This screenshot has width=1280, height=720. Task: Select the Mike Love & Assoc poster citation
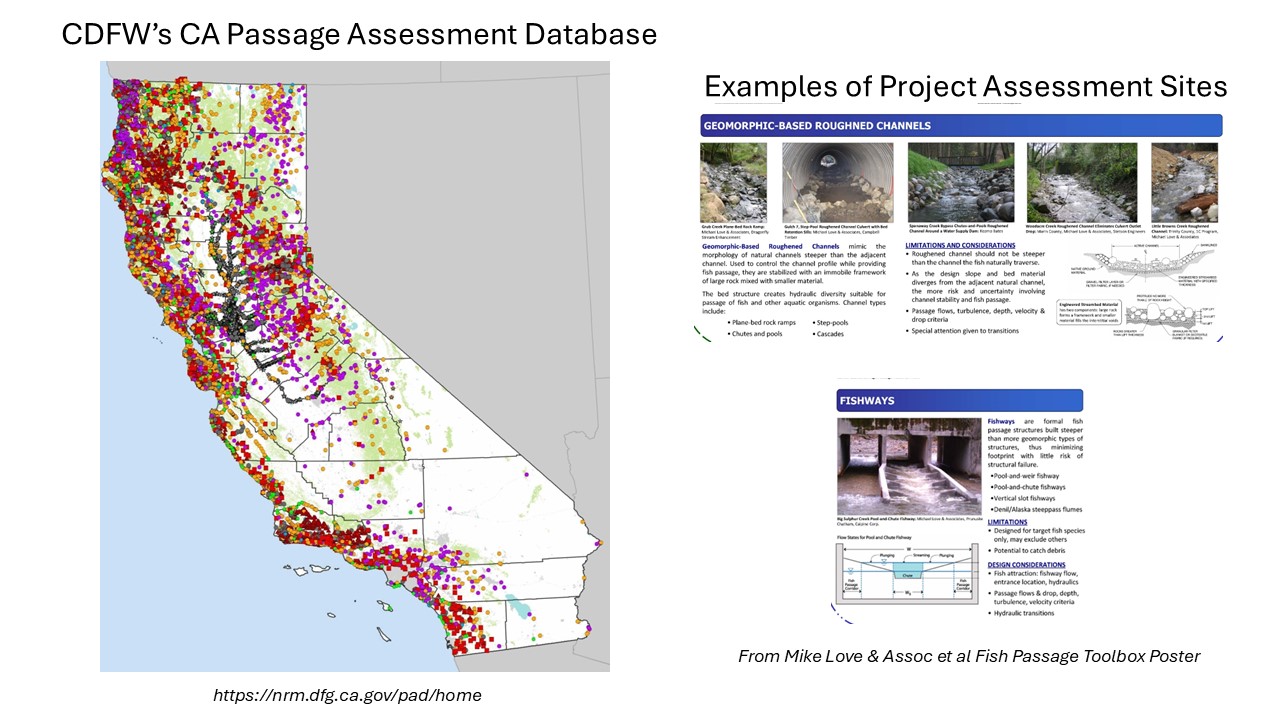pos(969,656)
